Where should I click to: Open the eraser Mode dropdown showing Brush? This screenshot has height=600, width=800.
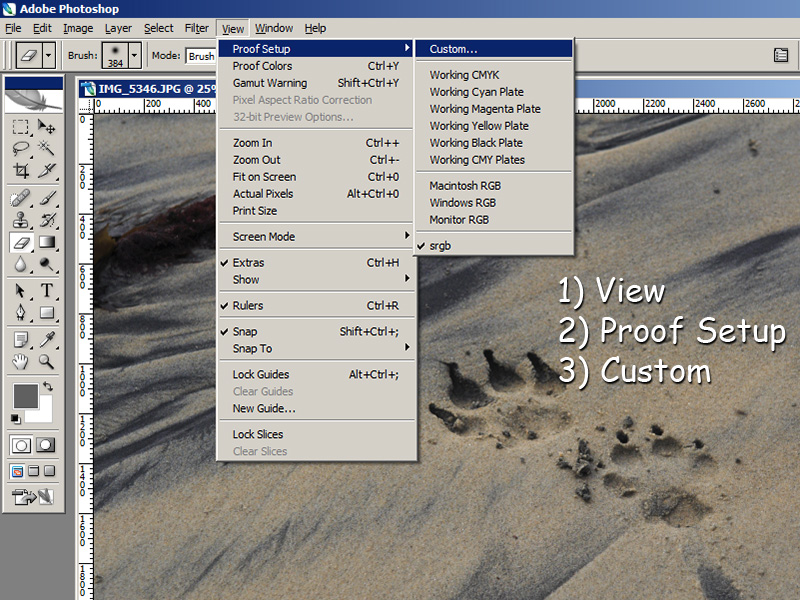201,56
